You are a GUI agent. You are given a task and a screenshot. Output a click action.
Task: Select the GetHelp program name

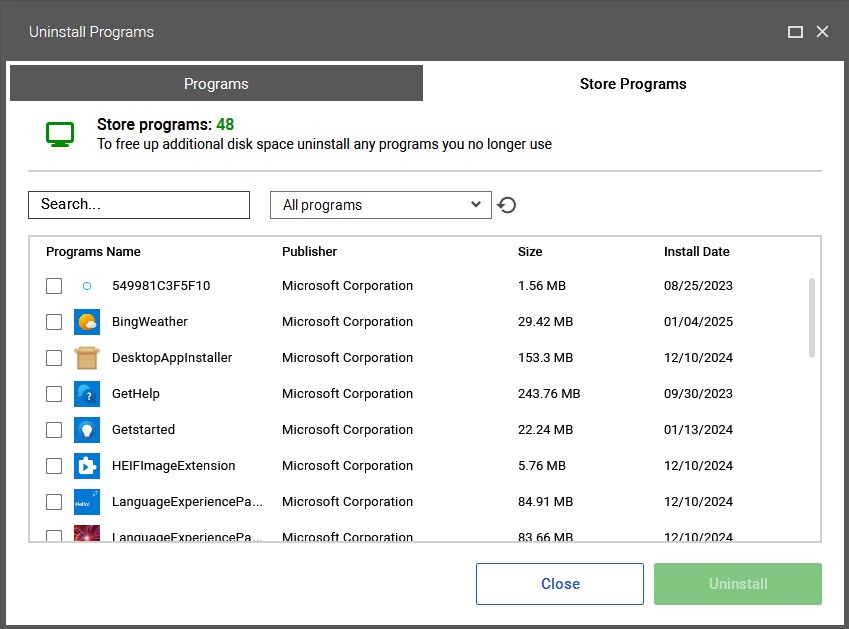(135, 394)
